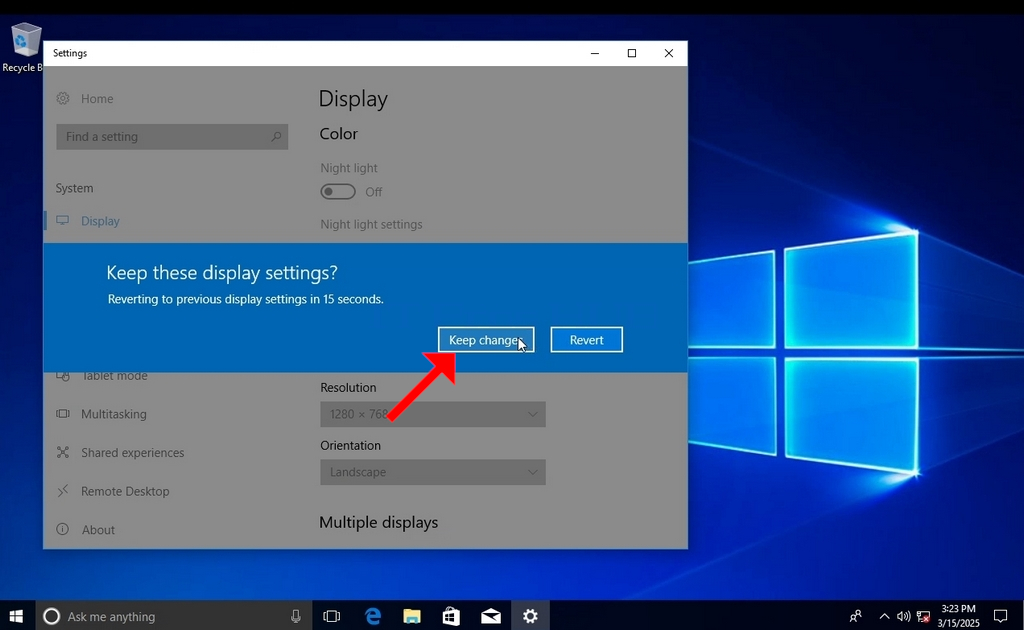Click the Display page heading

point(353,99)
